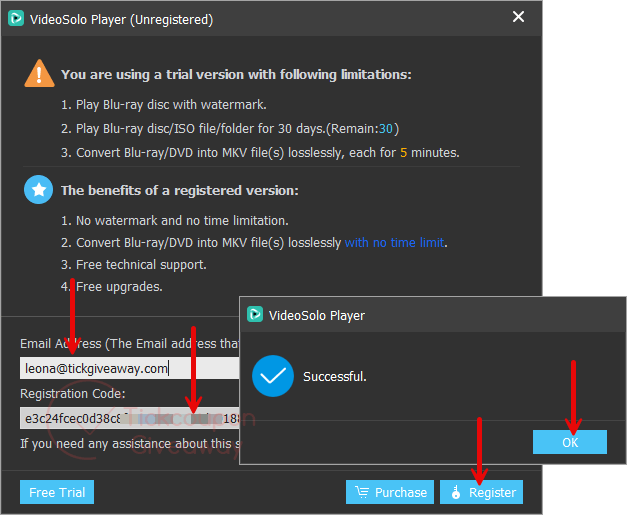Click the Registration Code field

[x=130, y=418]
